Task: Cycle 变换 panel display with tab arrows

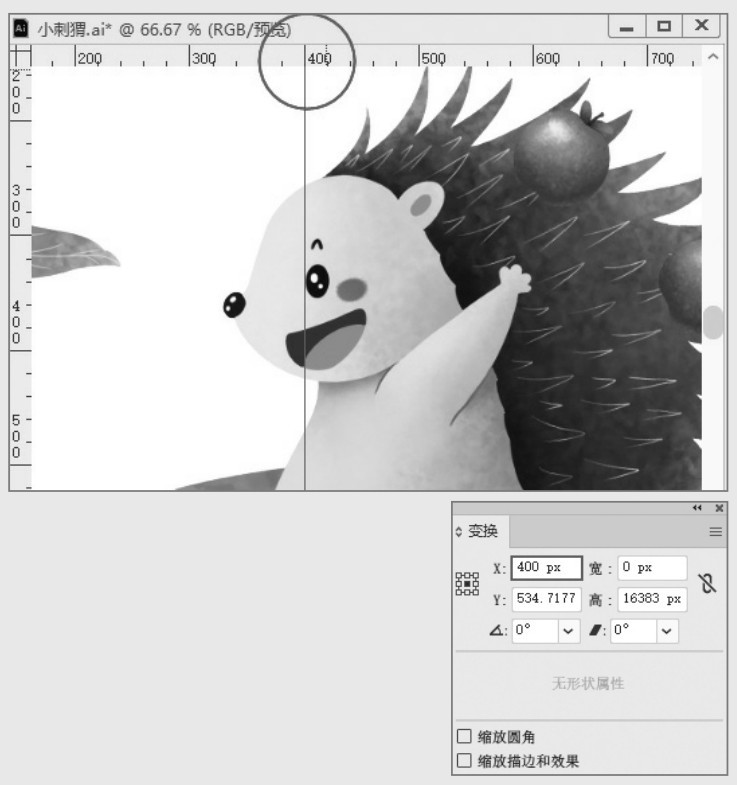Action: point(460,532)
